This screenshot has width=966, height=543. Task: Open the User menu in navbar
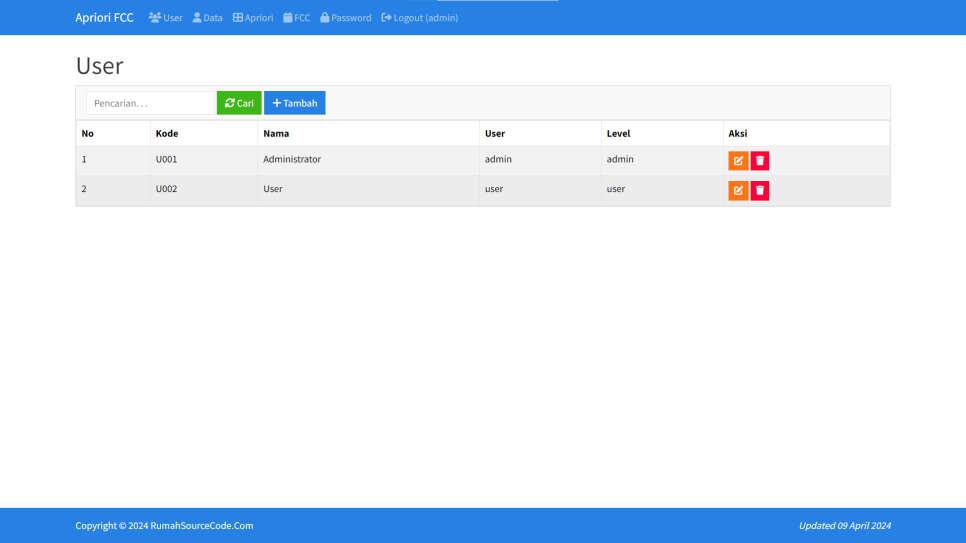tap(166, 18)
